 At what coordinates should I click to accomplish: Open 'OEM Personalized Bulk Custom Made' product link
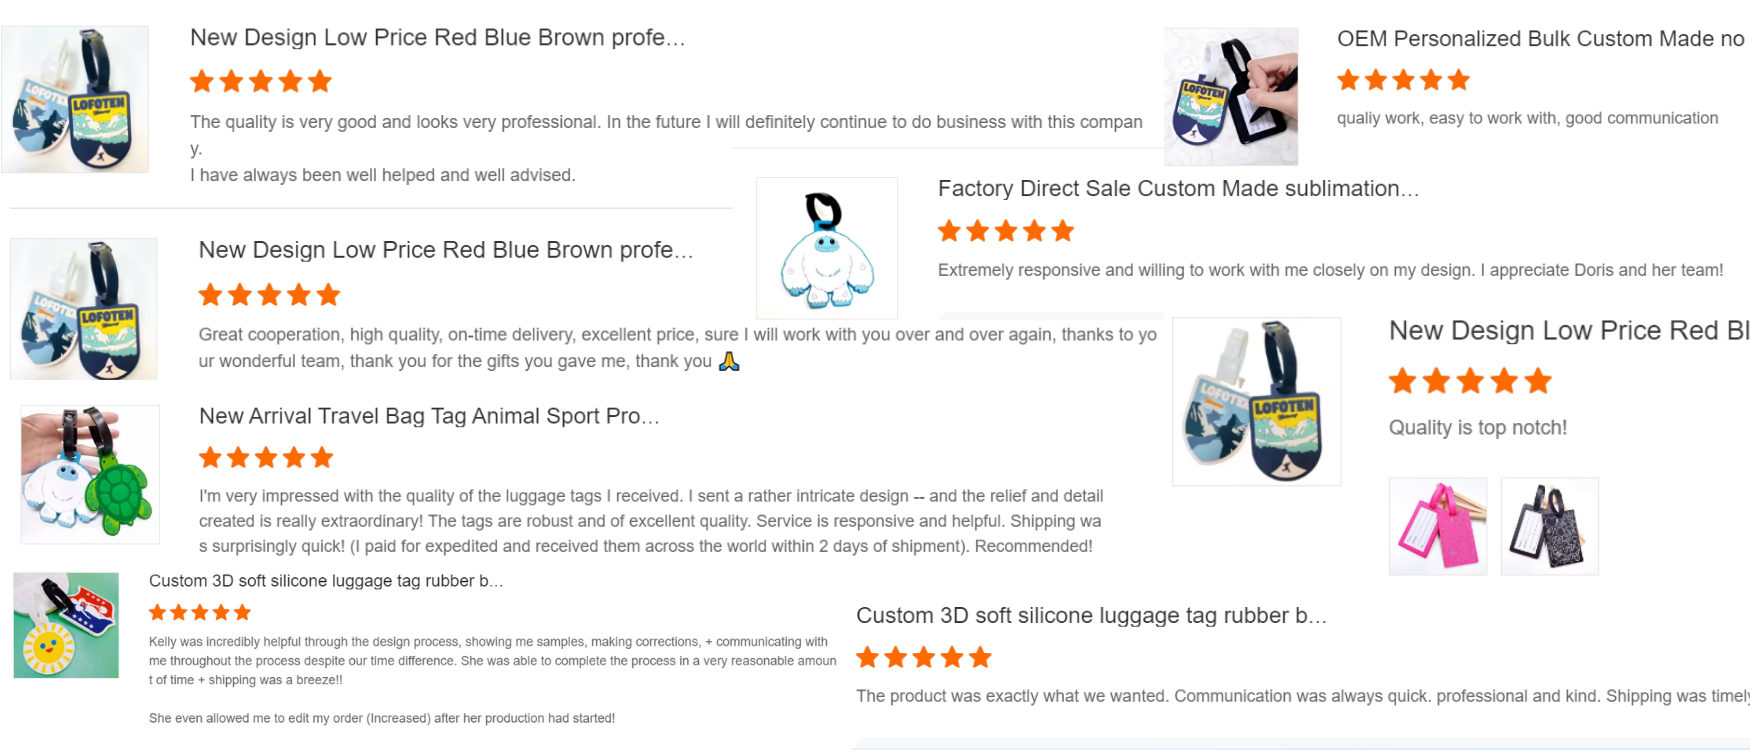1541,39
